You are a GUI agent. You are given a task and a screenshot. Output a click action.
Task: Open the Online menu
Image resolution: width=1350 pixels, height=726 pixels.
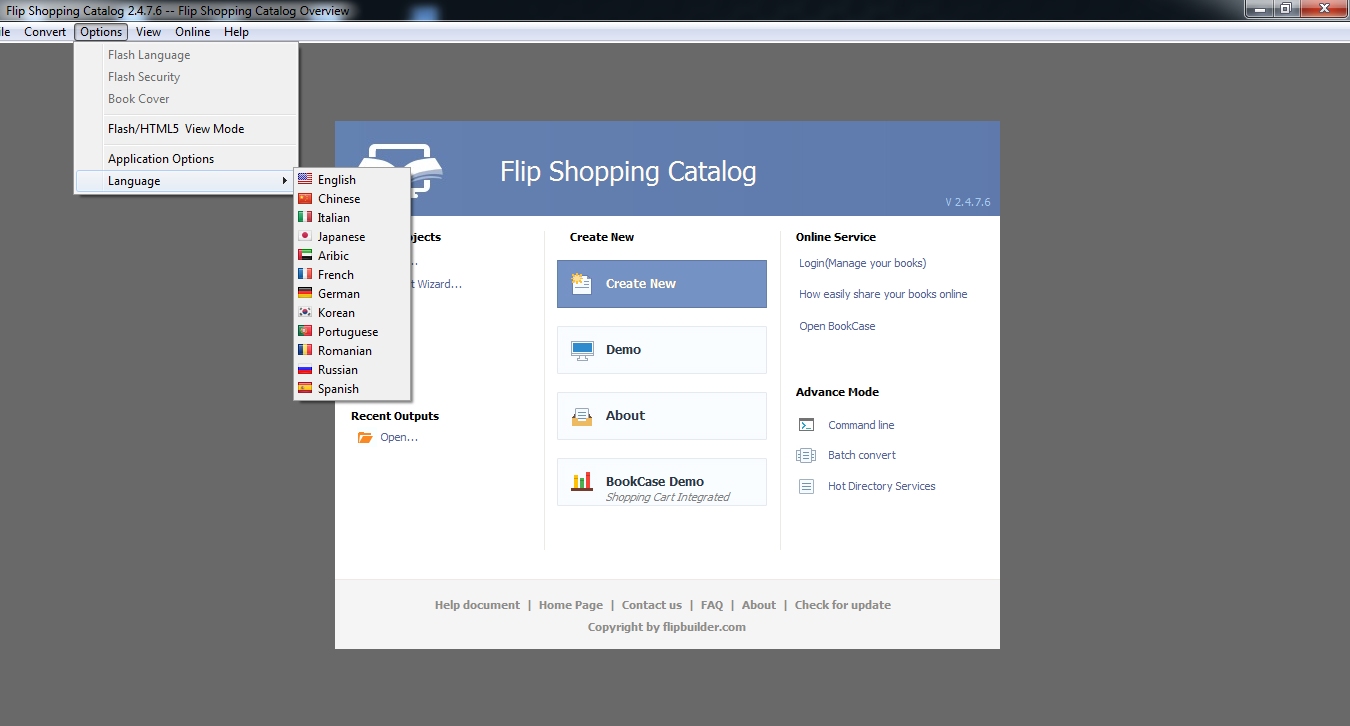coord(193,32)
